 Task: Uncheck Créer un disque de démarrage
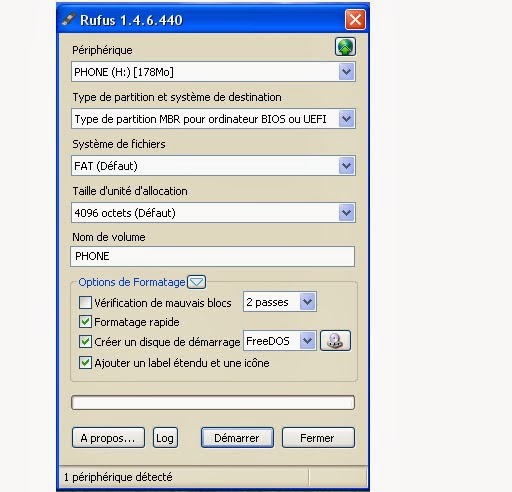point(85,342)
